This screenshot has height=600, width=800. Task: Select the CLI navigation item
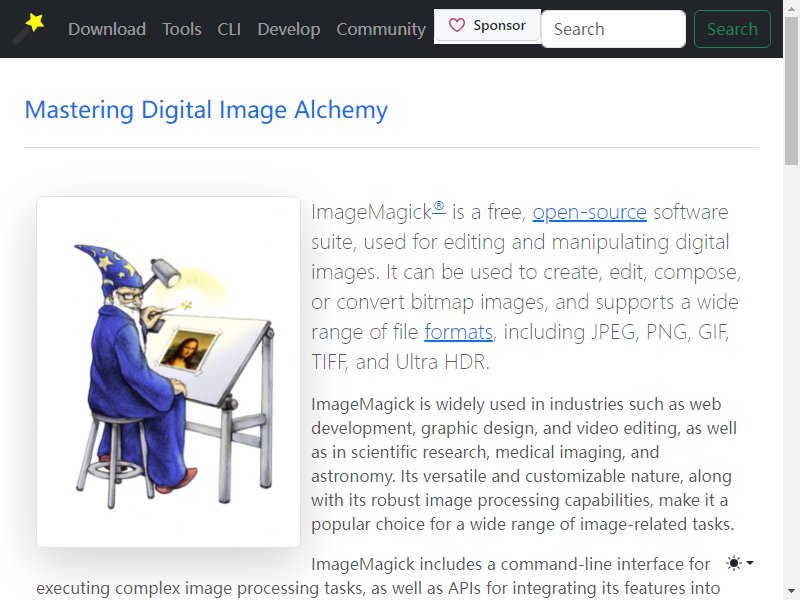coord(229,29)
